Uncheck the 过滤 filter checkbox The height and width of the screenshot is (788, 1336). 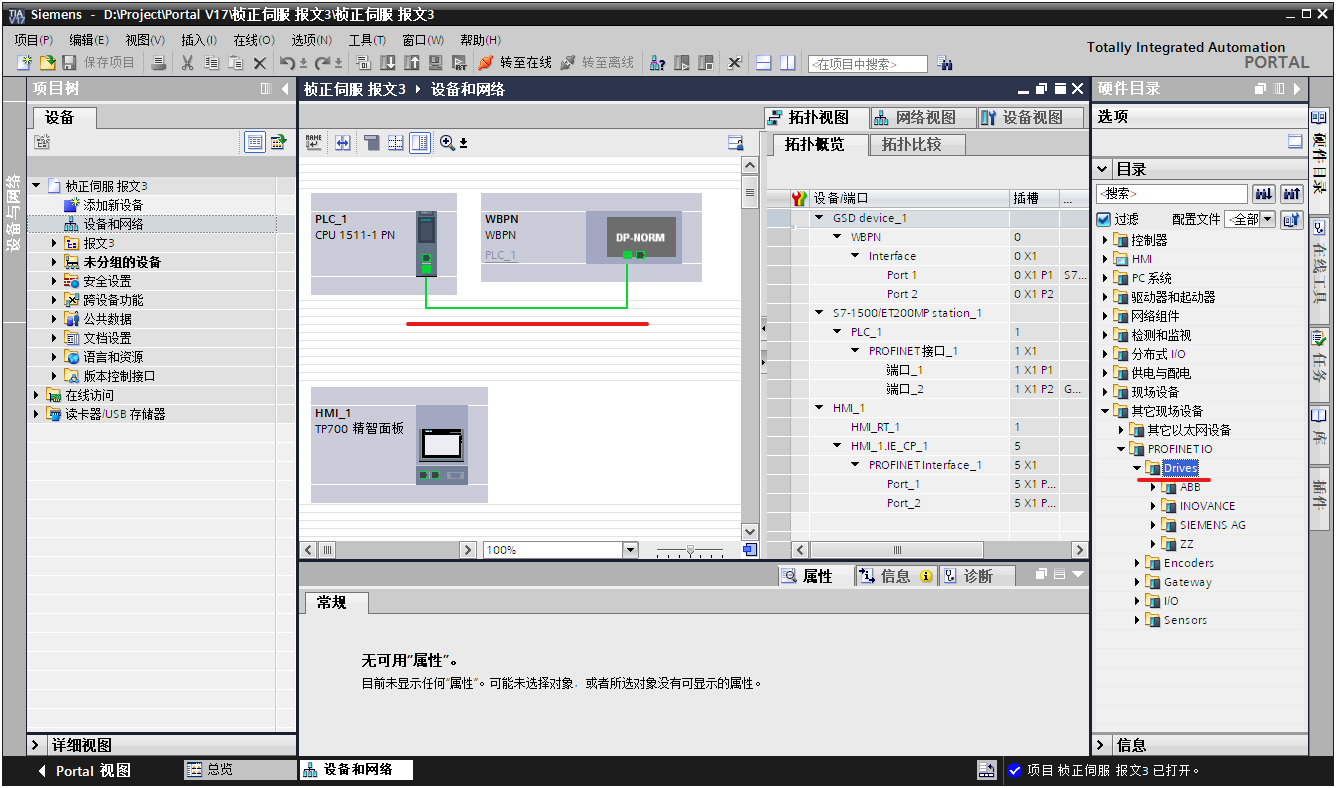pyautogui.click(x=1103, y=219)
